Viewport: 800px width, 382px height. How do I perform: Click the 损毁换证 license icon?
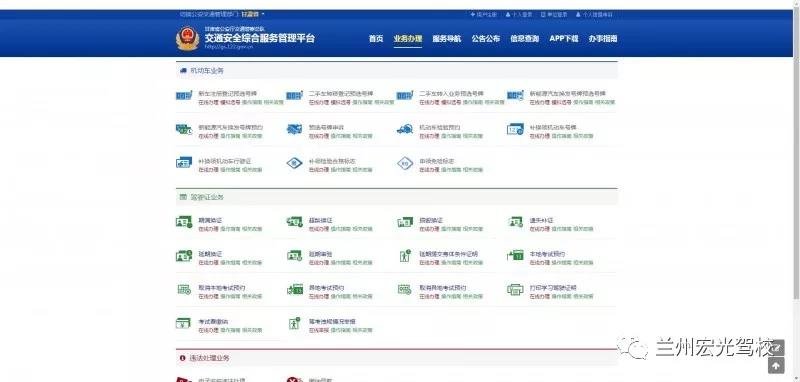(x=405, y=222)
